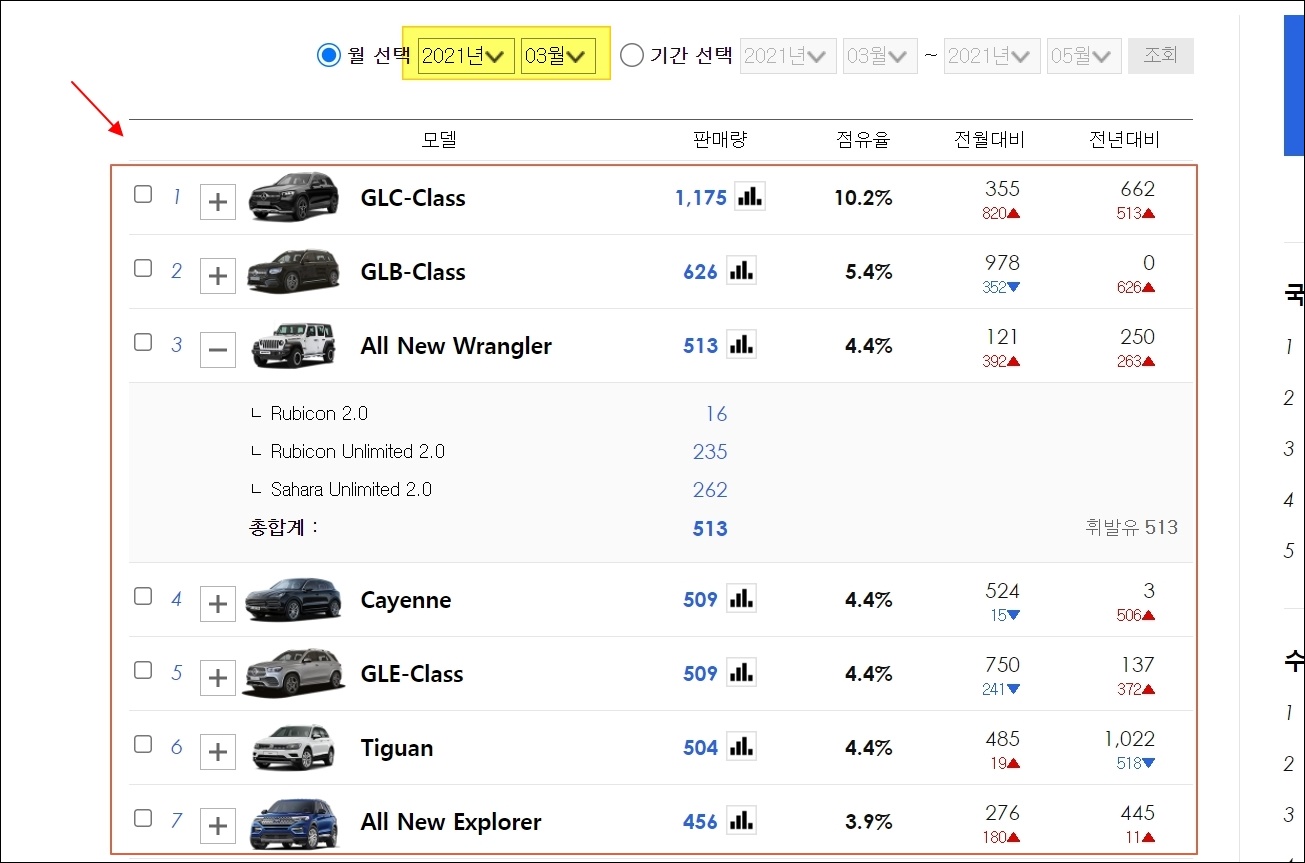Check the GLC-Class row checkbox
This screenshot has height=863, width=1305.
[x=143, y=194]
